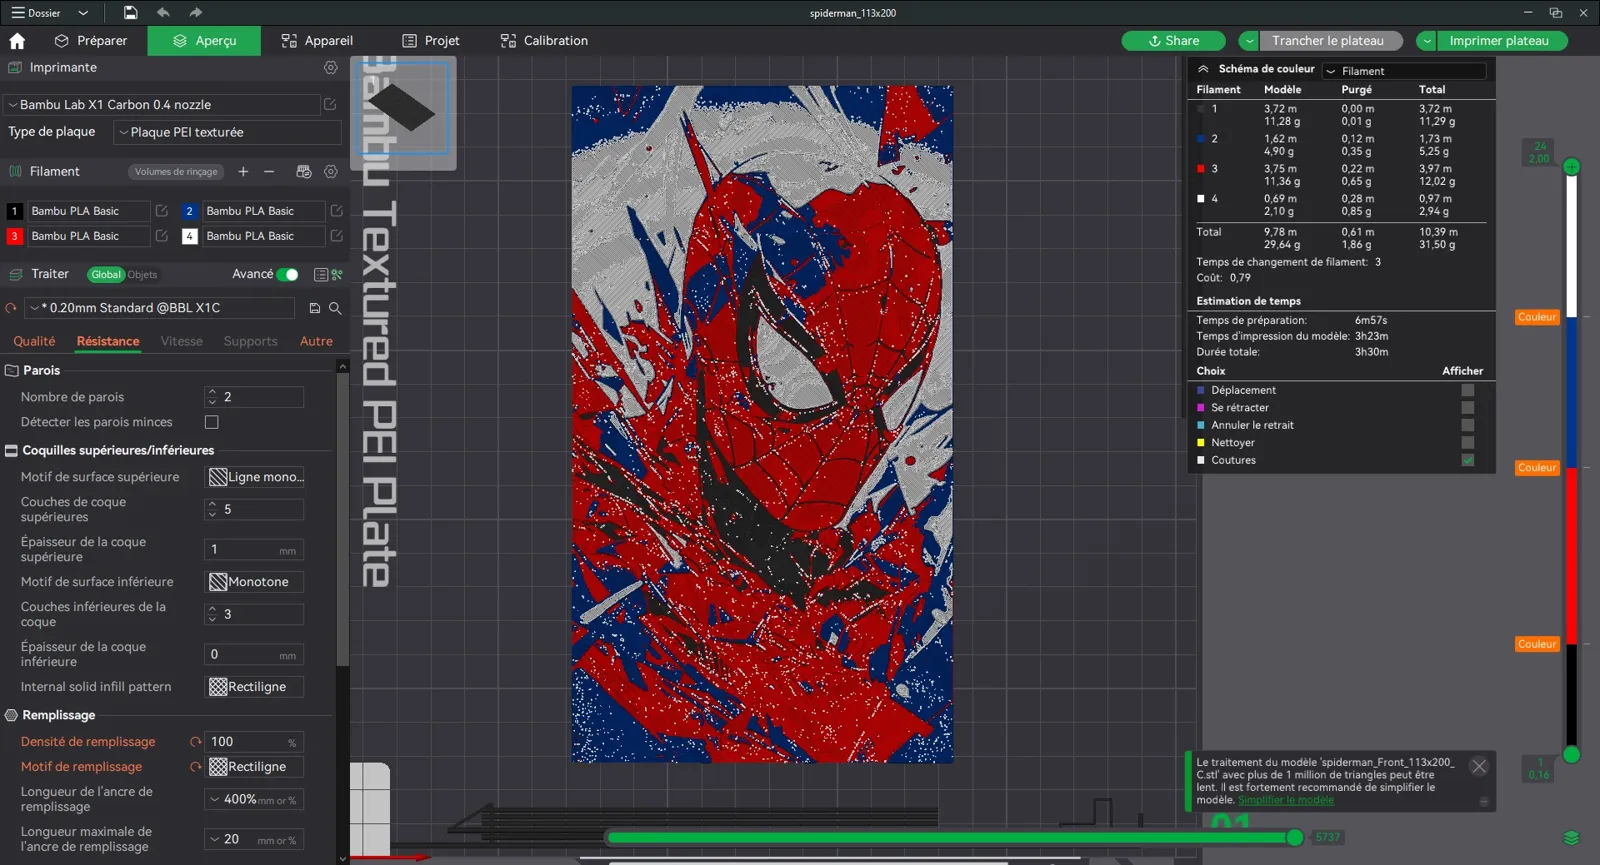The image size is (1600, 865).
Task: Follow the Simplifier le modèle link
Action: (x=1286, y=800)
